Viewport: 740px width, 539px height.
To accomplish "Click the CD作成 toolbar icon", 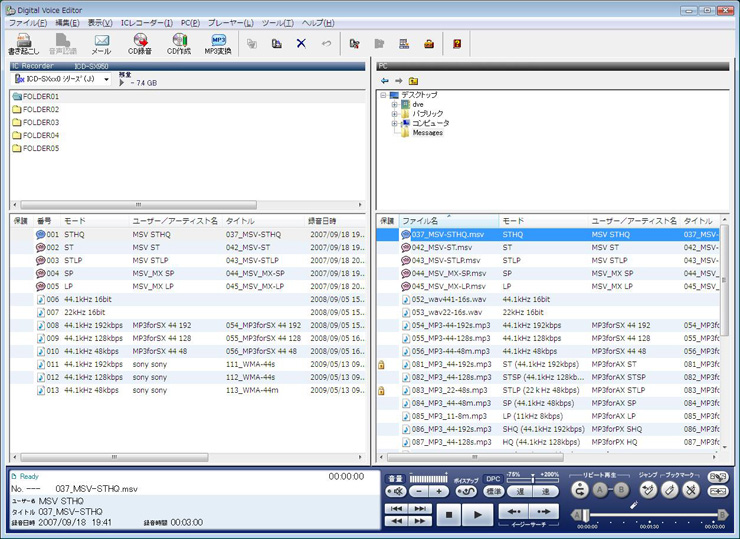I will click(x=179, y=43).
